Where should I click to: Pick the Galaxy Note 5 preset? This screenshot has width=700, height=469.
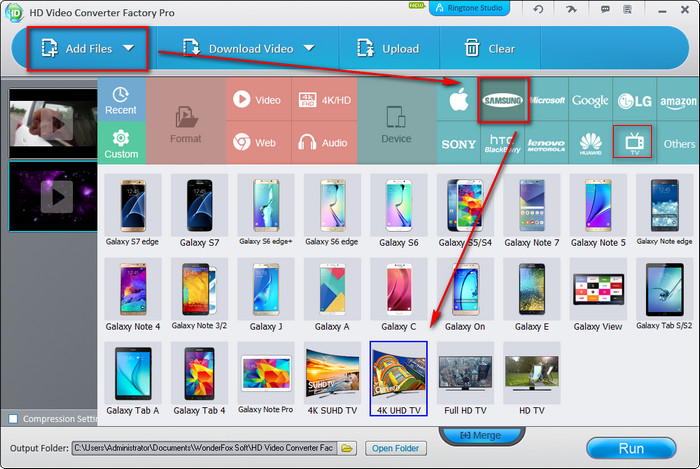pyautogui.click(x=598, y=211)
